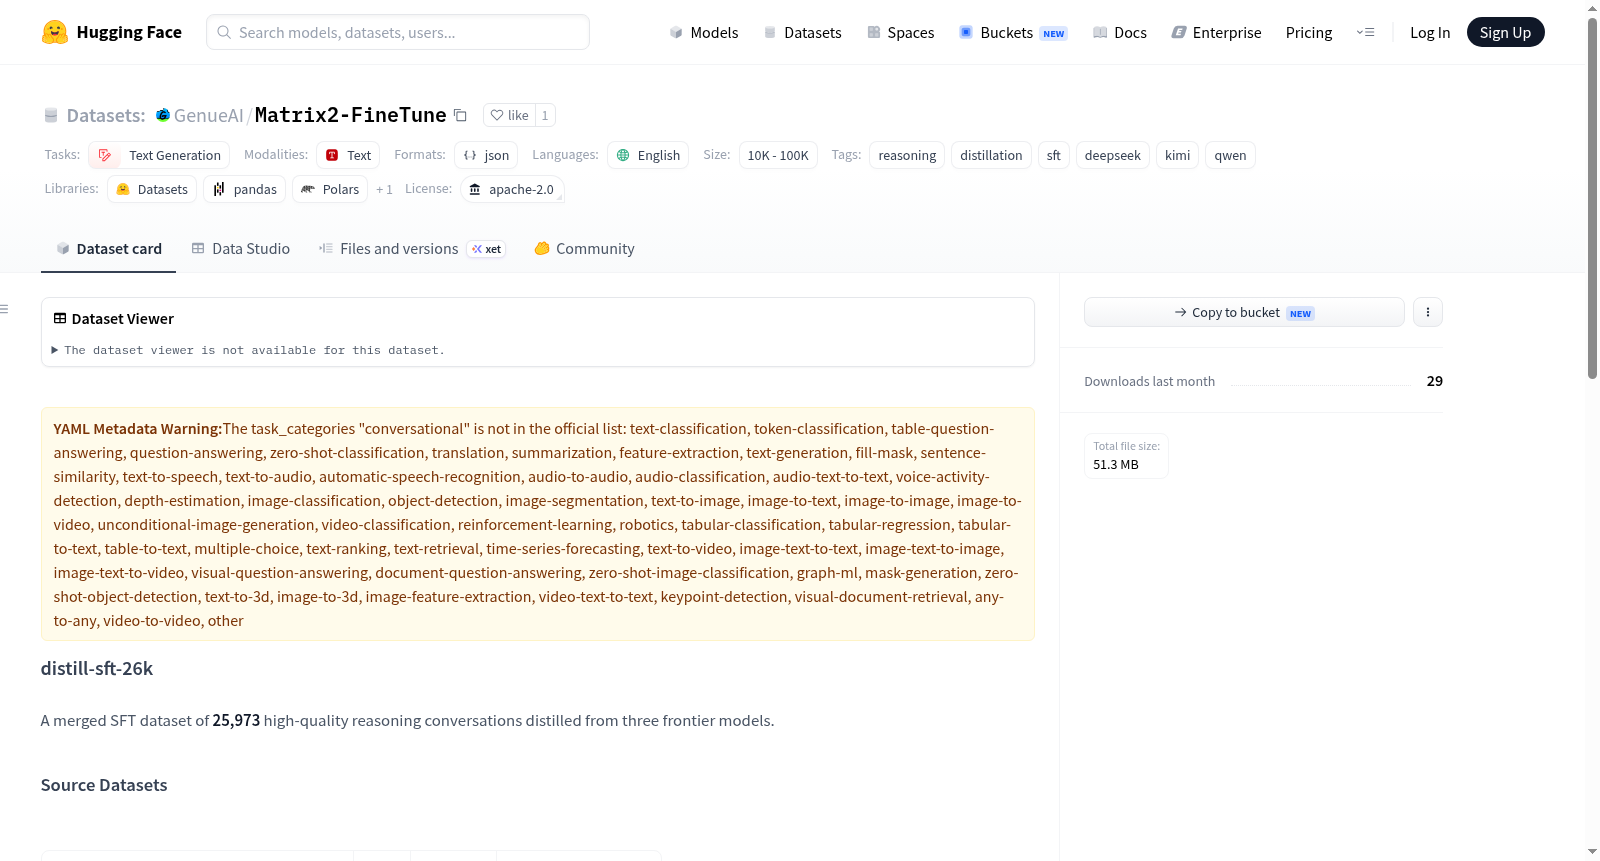Viewport: 1600px width, 861px height.
Task: Select the kimi tag
Action: 1177,155
